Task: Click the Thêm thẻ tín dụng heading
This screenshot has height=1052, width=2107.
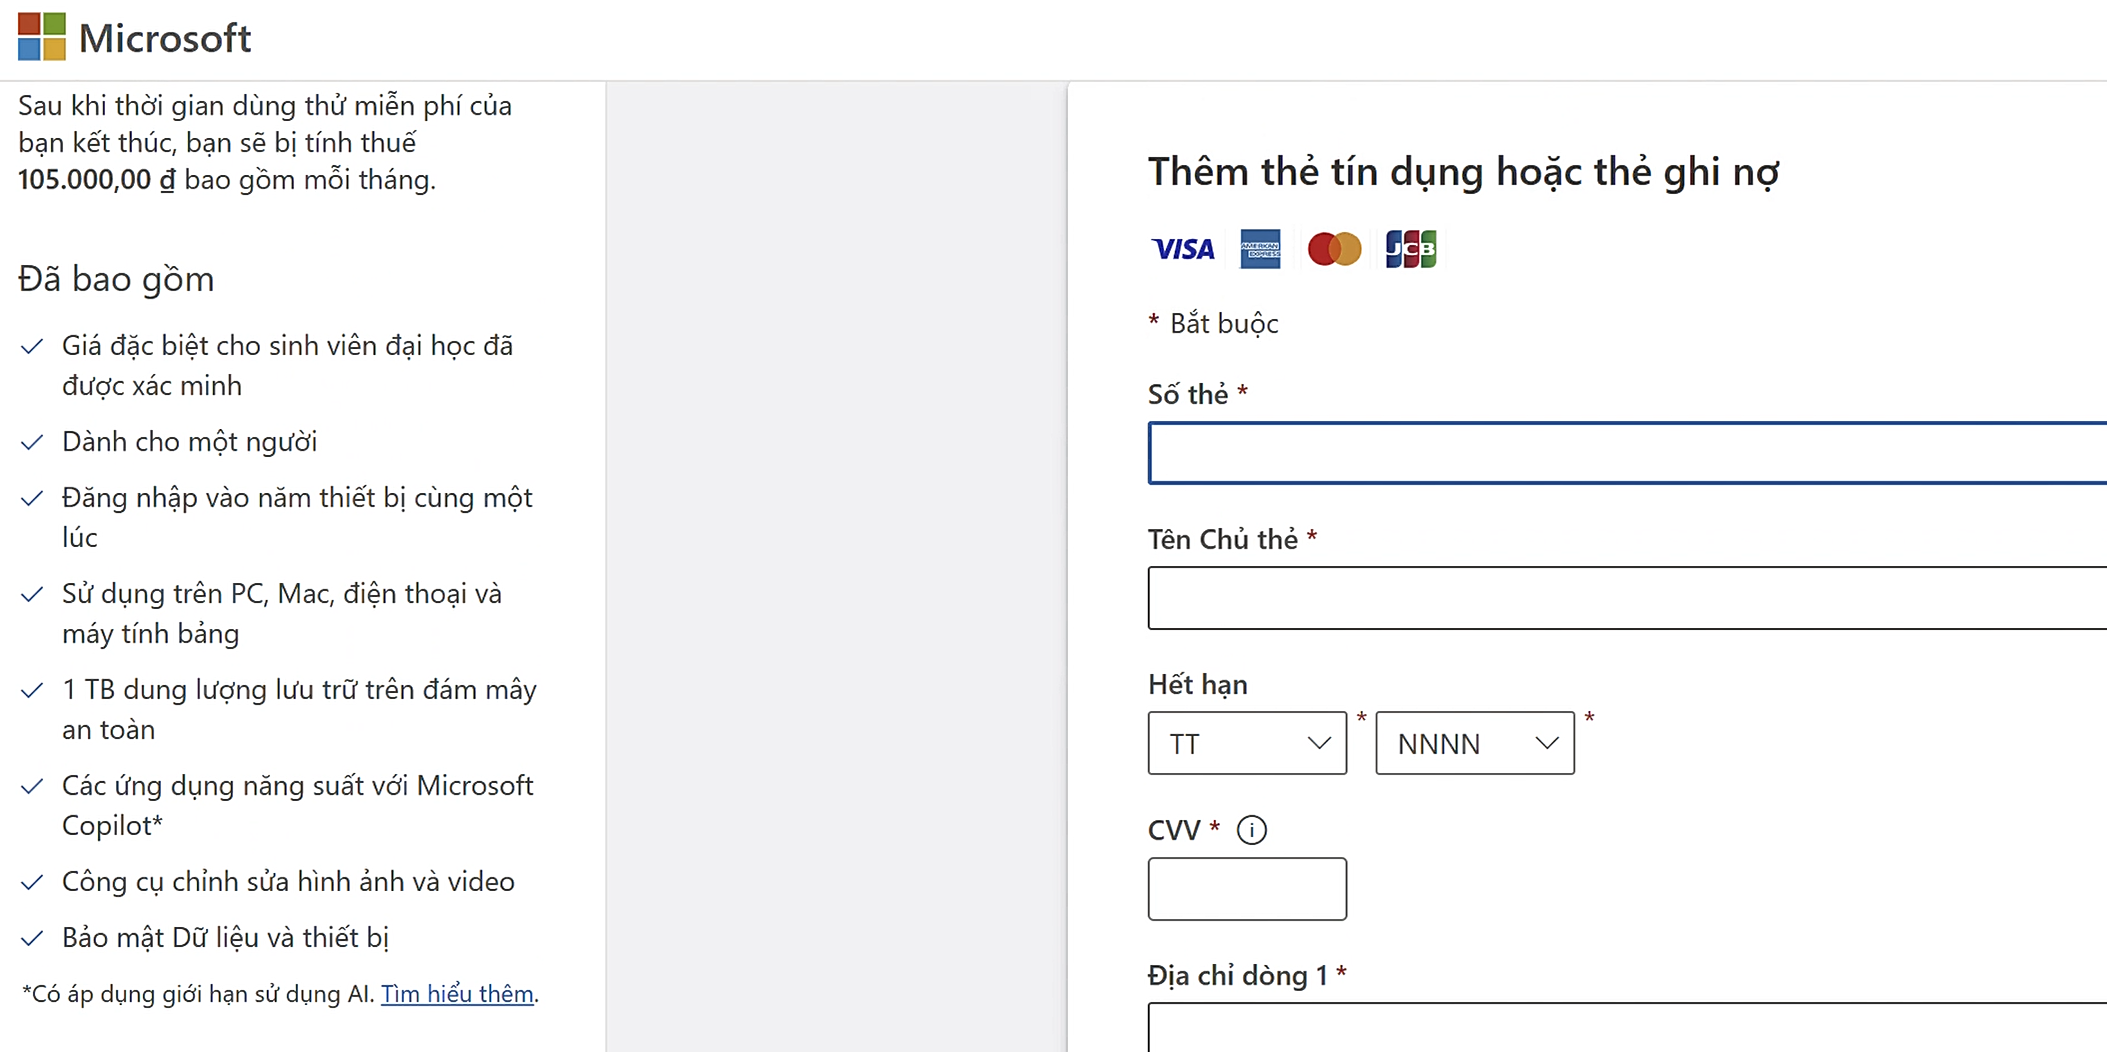Action: click(1463, 172)
